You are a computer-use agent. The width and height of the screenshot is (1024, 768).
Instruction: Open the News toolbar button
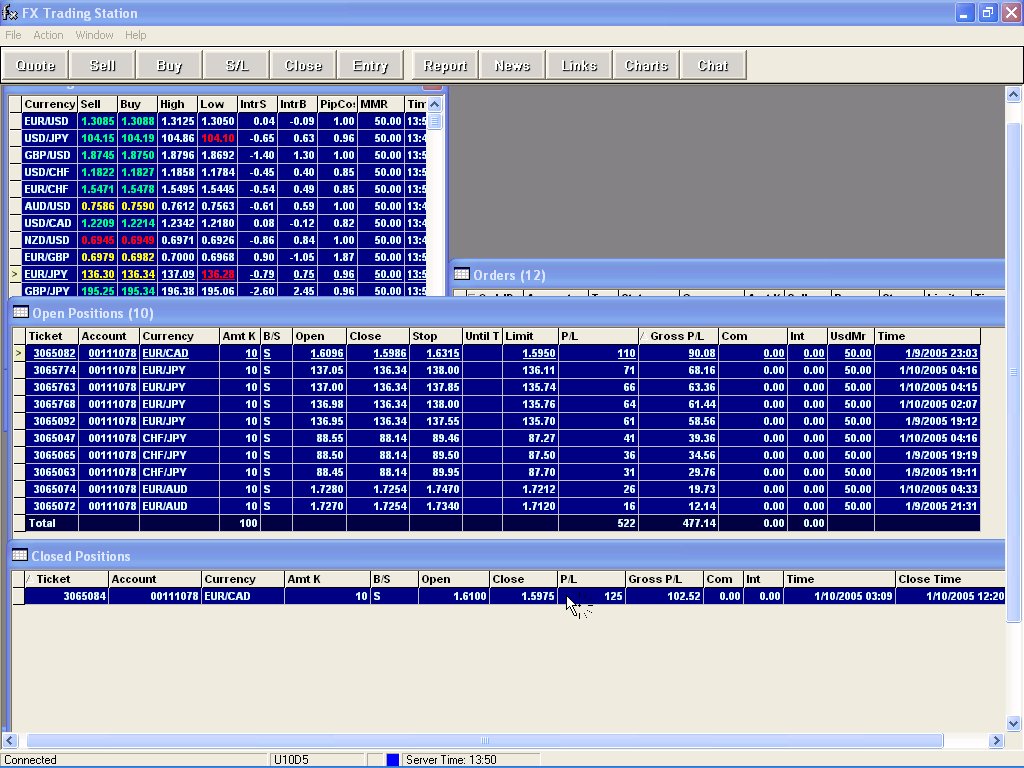pyautogui.click(x=512, y=65)
